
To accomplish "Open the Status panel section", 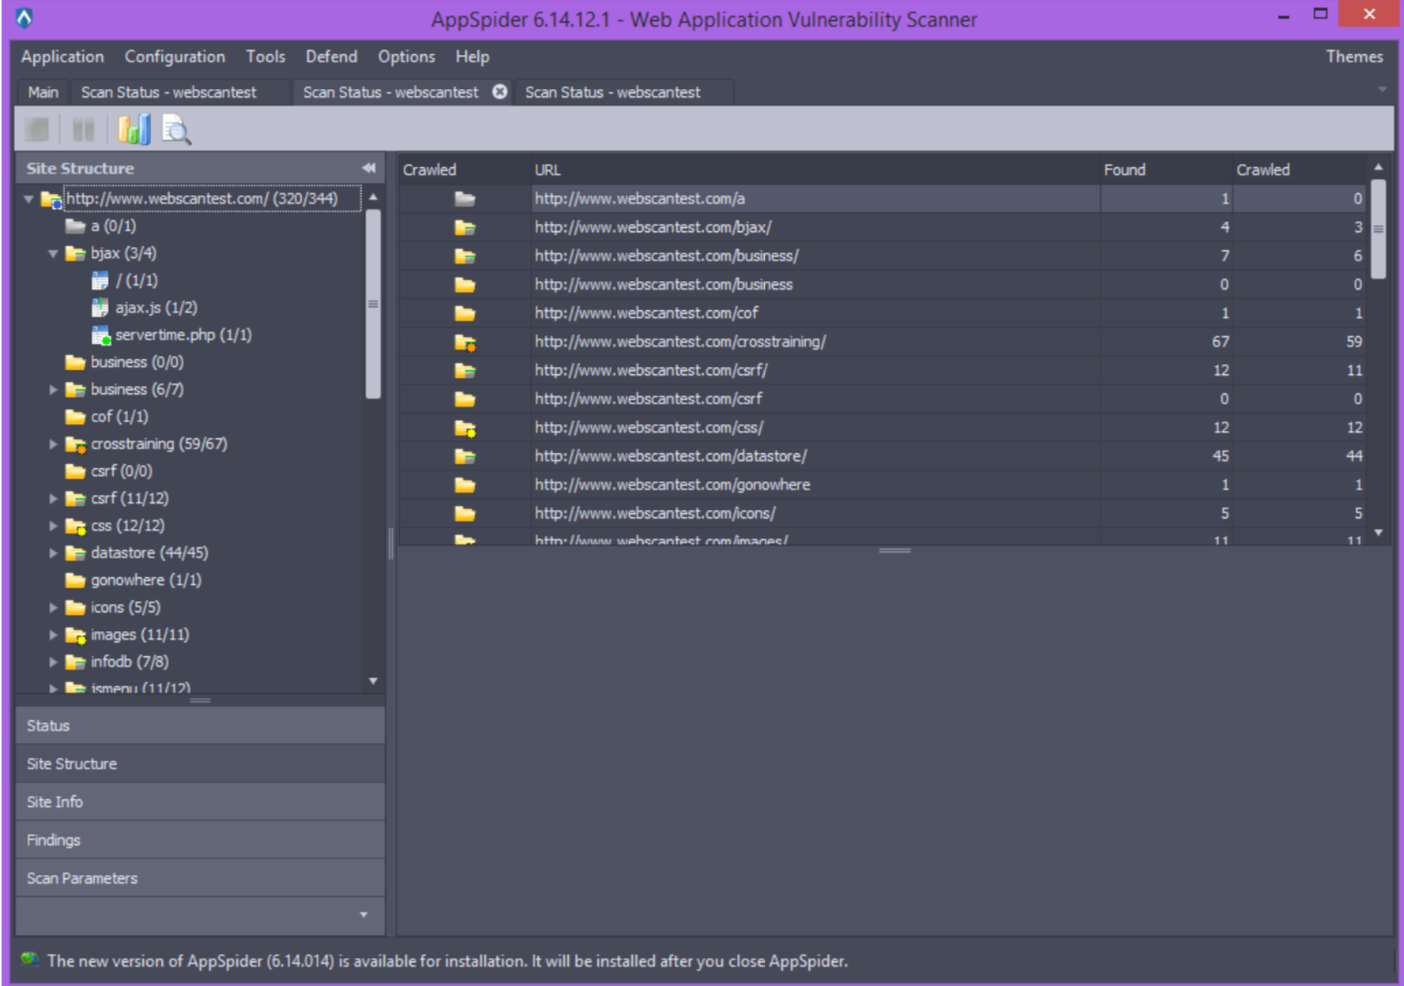I will coord(200,725).
